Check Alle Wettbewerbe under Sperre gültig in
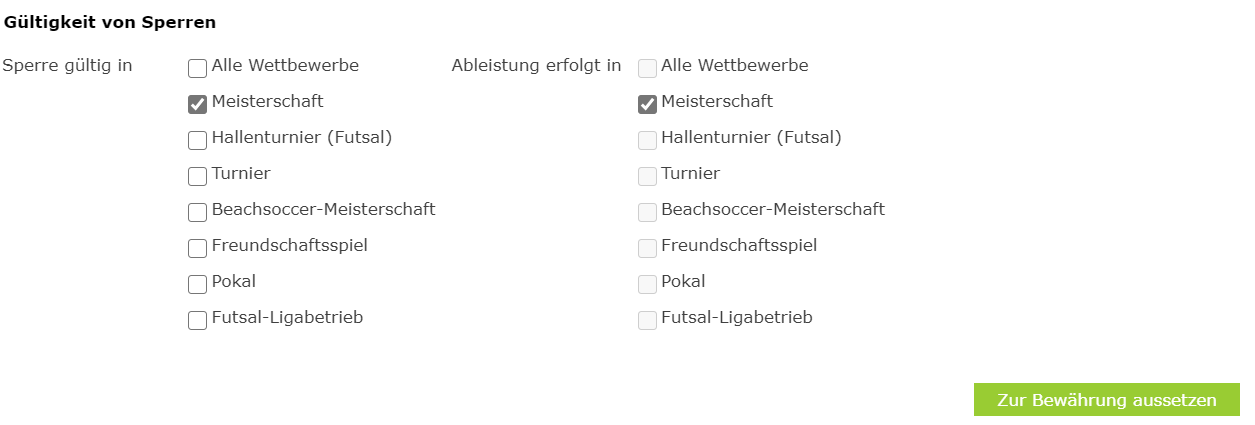 197,68
